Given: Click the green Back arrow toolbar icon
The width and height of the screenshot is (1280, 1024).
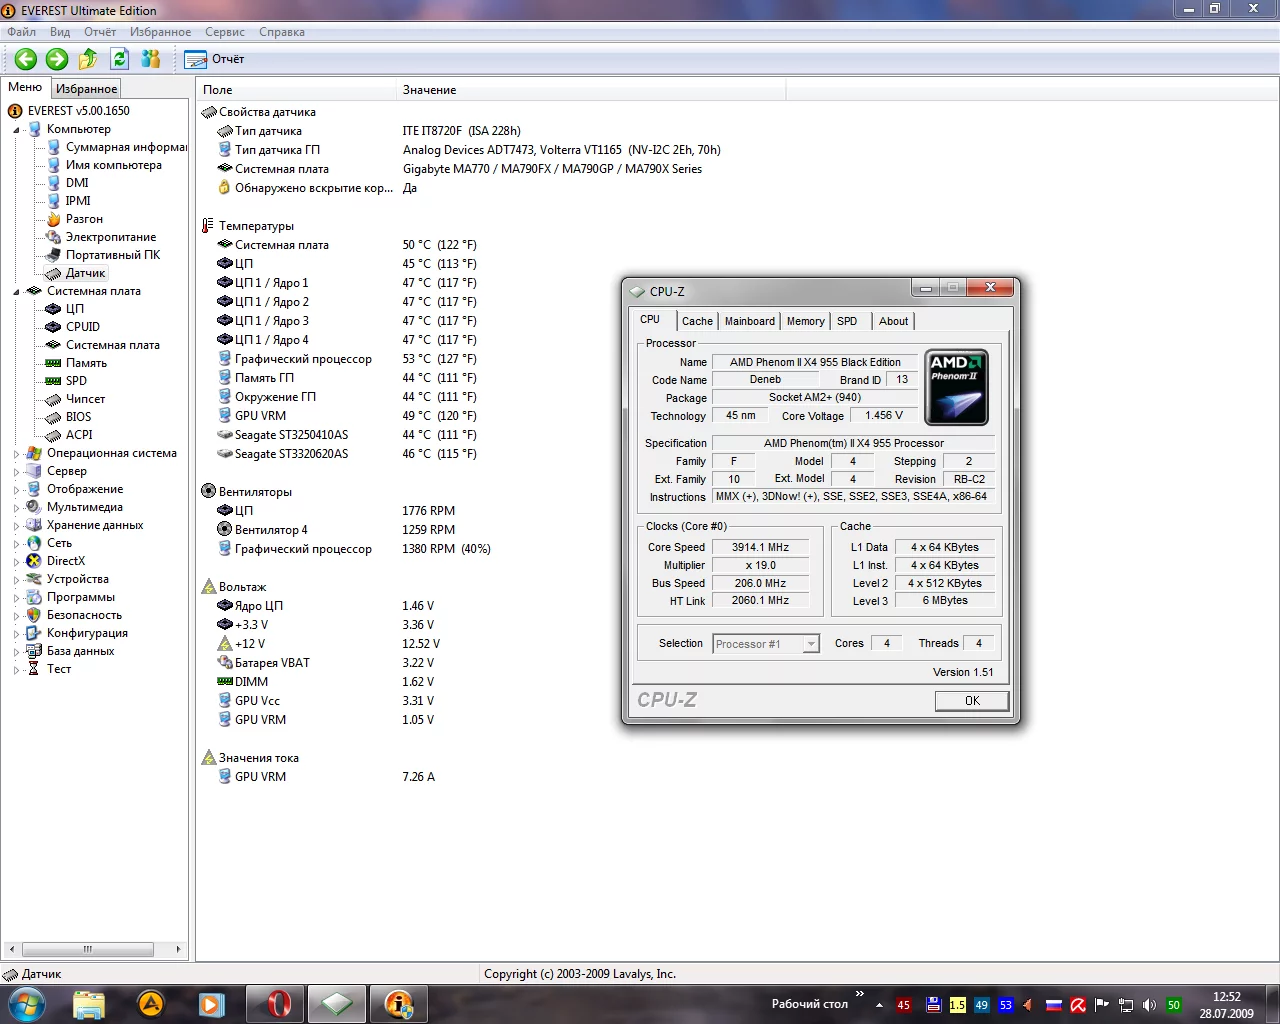Looking at the screenshot, I should [26, 59].
